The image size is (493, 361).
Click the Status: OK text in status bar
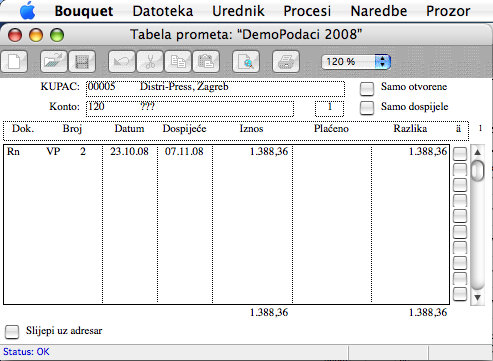26,352
